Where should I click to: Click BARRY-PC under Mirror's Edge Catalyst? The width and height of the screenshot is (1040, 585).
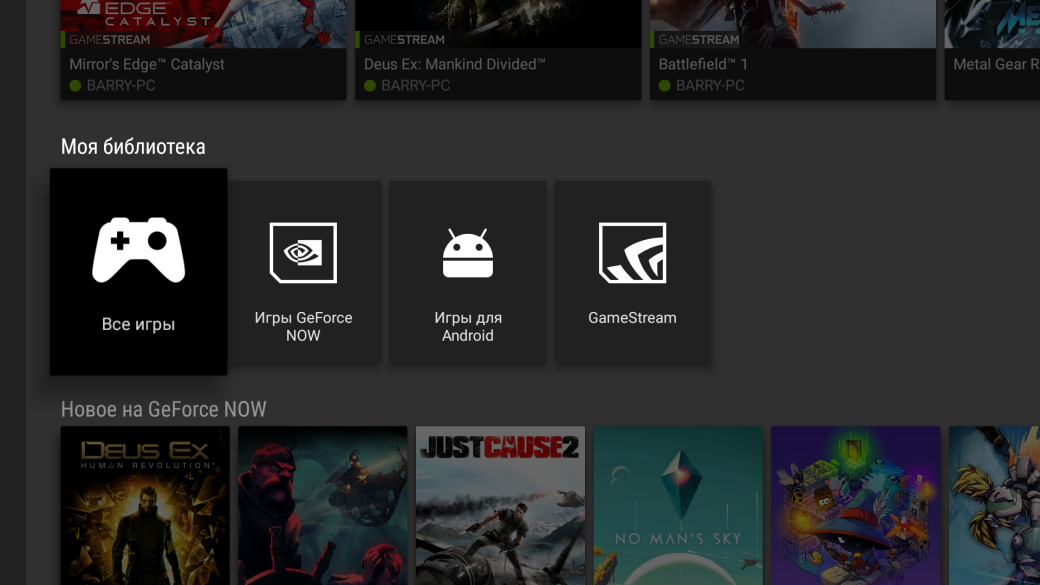pos(121,86)
